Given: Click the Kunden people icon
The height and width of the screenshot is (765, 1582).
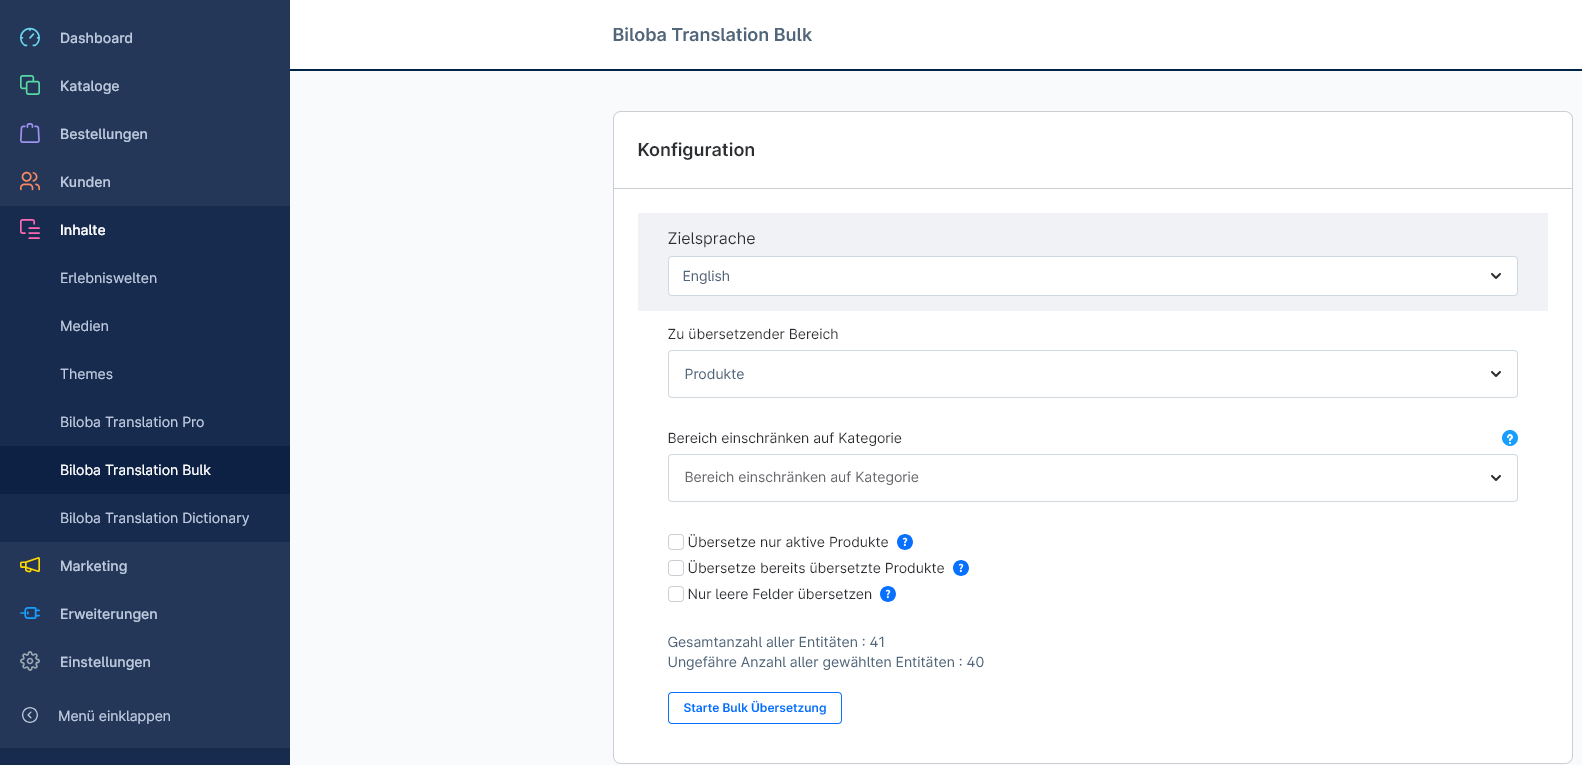Looking at the screenshot, I should [30, 182].
